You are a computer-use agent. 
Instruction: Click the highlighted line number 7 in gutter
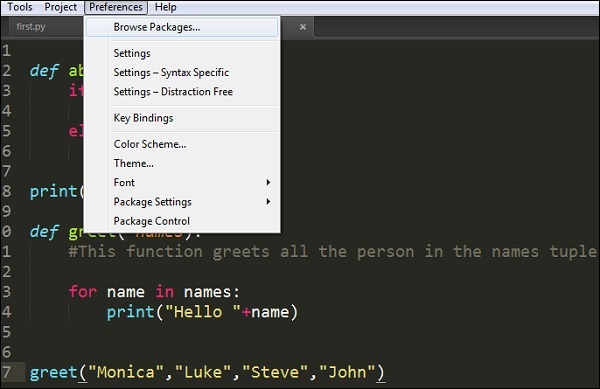pyautogui.click(x=7, y=372)
